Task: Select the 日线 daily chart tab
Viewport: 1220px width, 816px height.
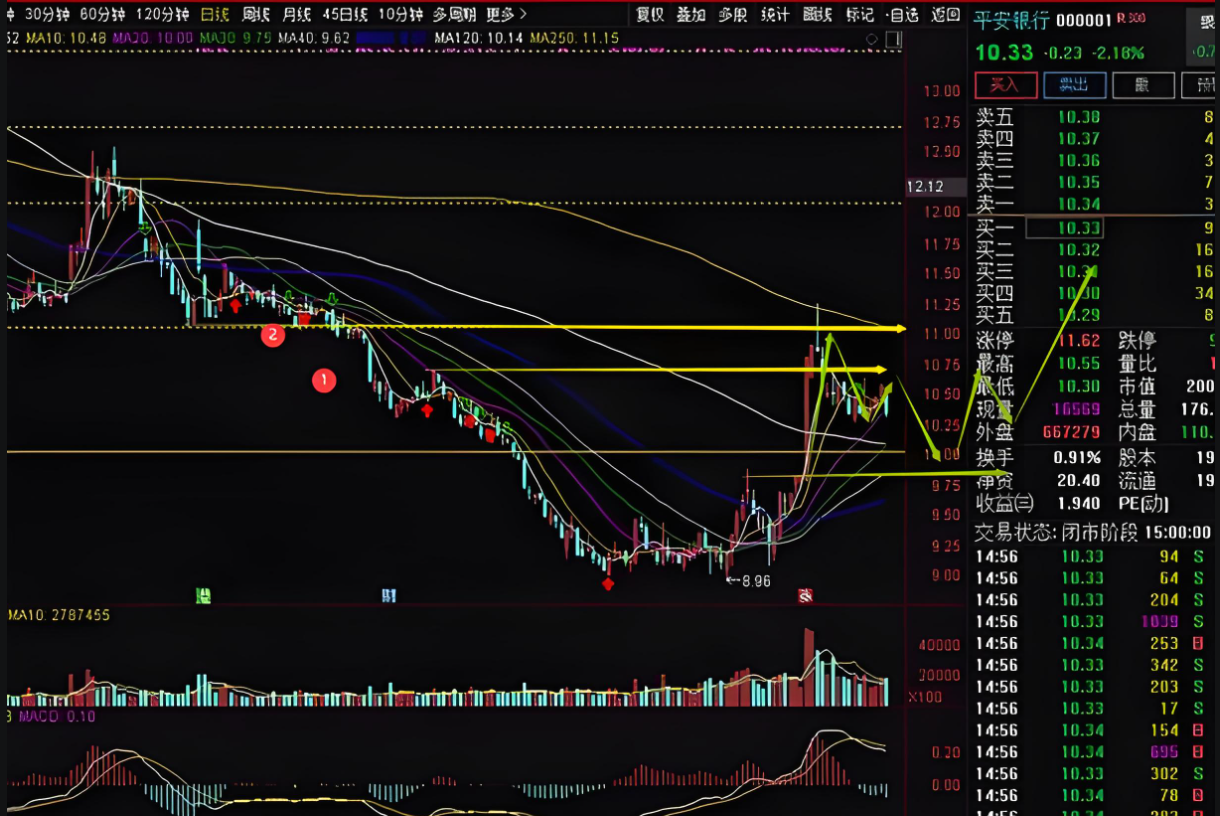Action: (214, 14)
